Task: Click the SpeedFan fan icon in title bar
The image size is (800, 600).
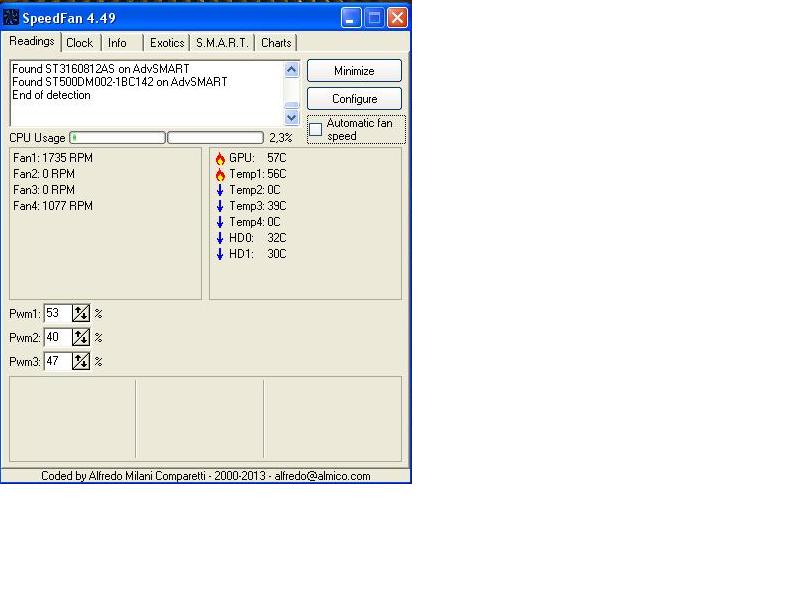Action: pos(11,18)
